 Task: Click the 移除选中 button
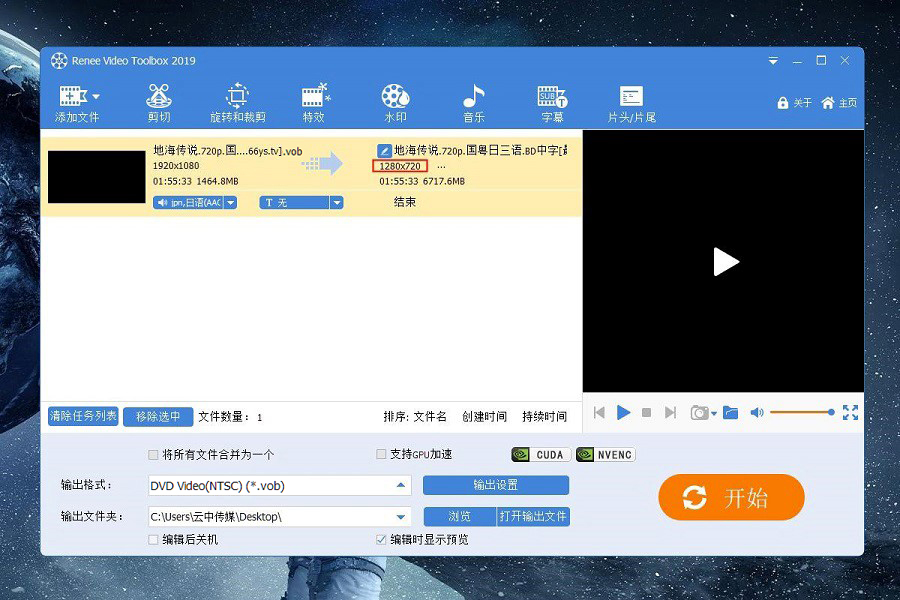point(158,417)
